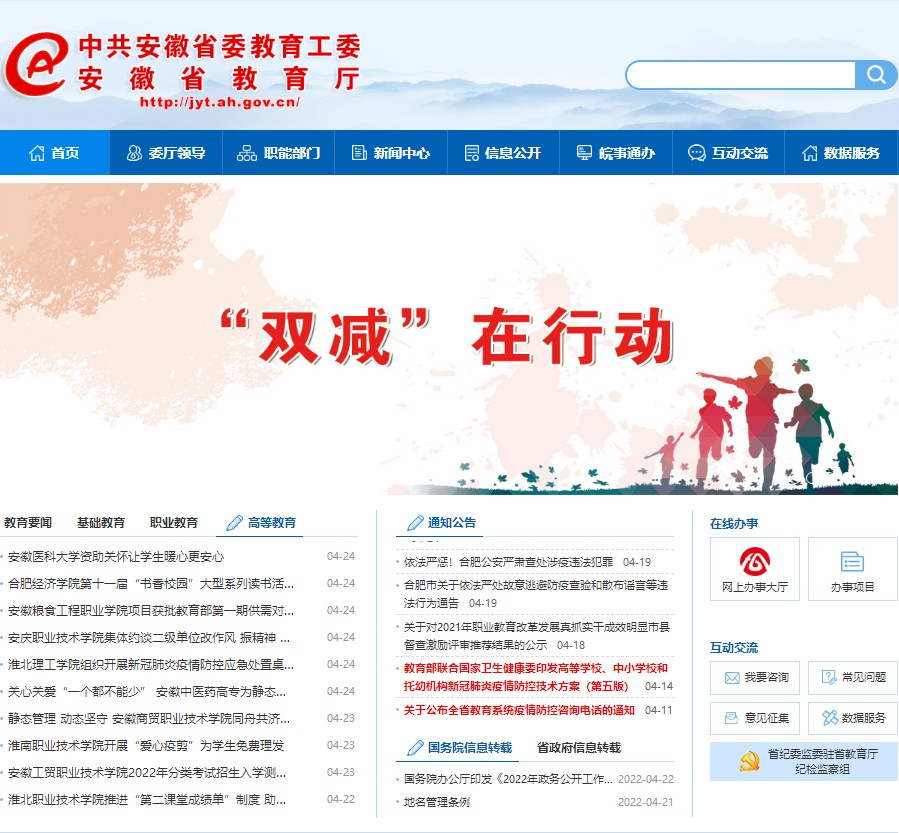This screenshot has width=899, height=833.
Task: Click the 网上办事大厅 label text
Action: (x=755, y=587)
